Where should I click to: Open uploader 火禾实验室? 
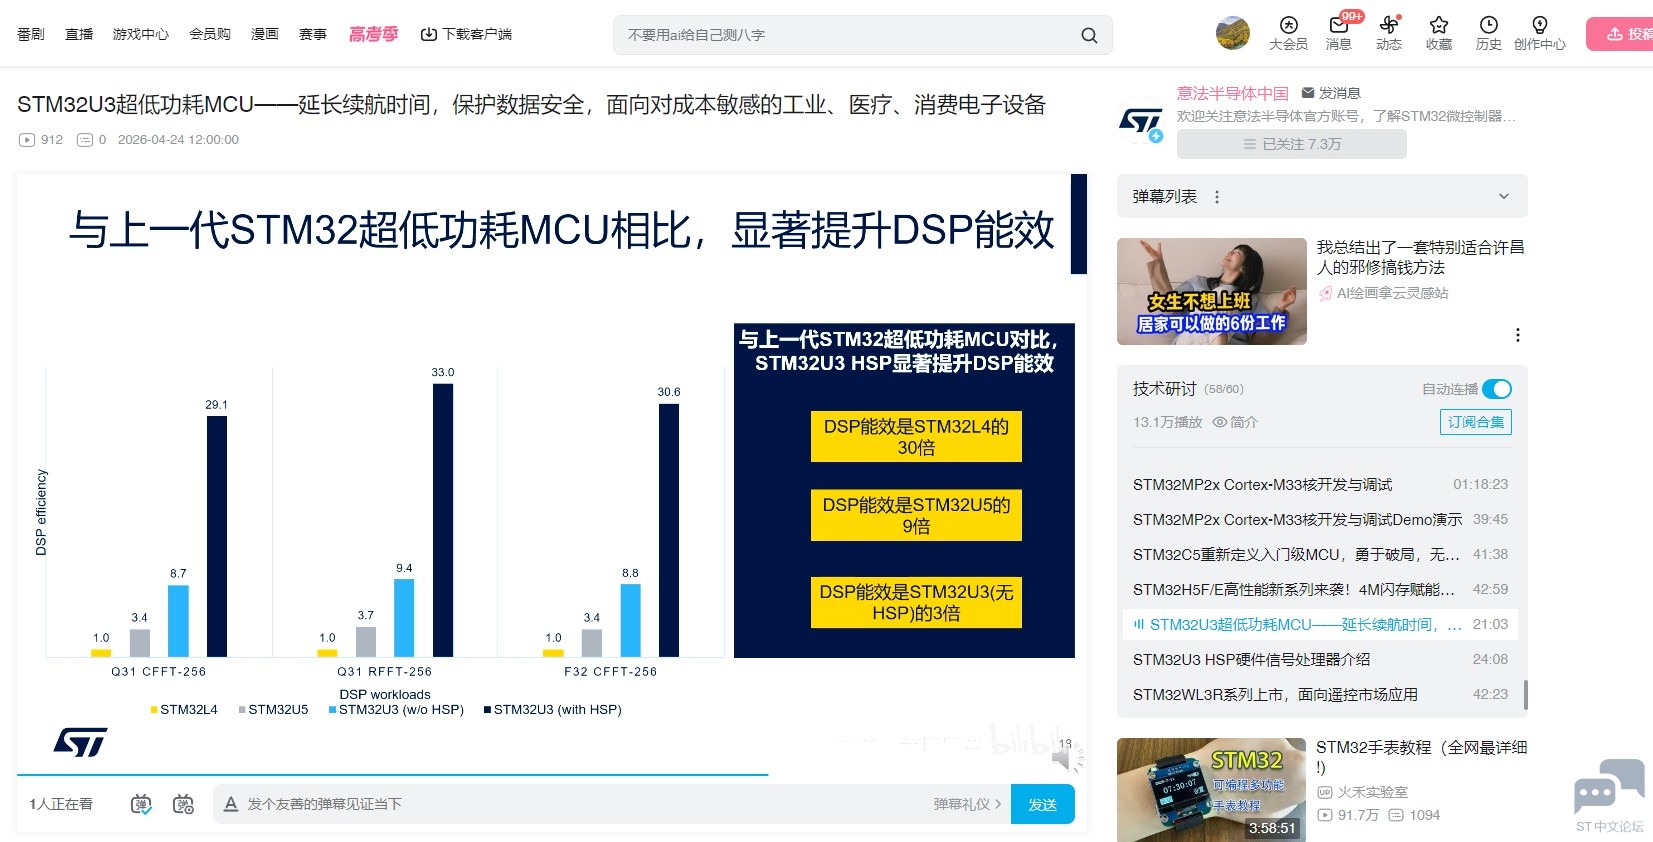[x=1372, y=792]
